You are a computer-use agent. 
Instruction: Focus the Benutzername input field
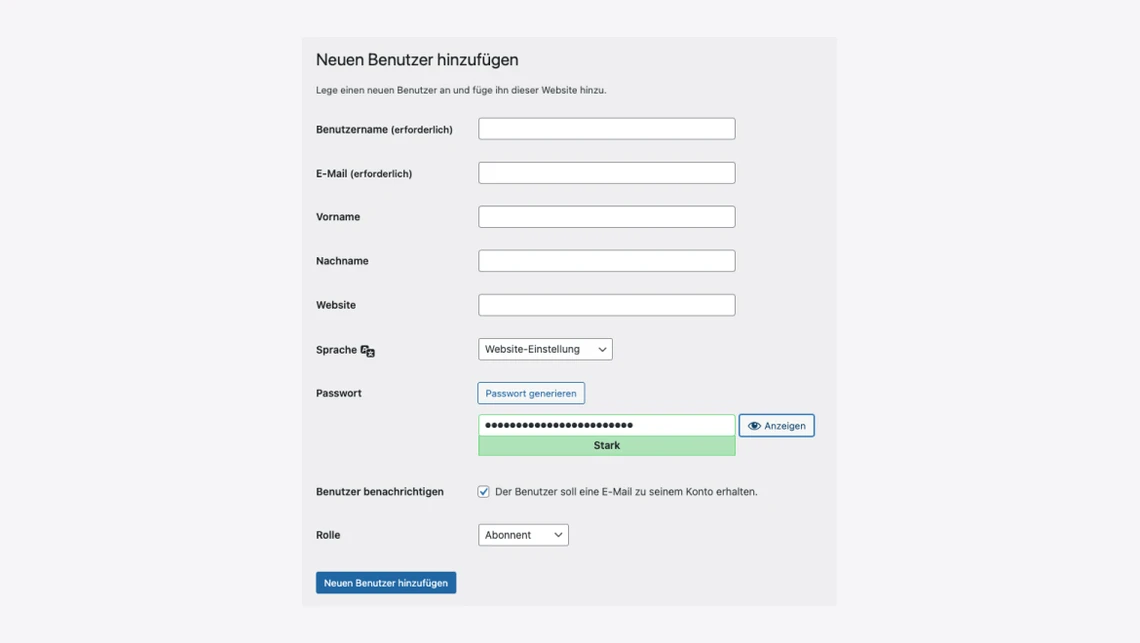tap(606, 129)
